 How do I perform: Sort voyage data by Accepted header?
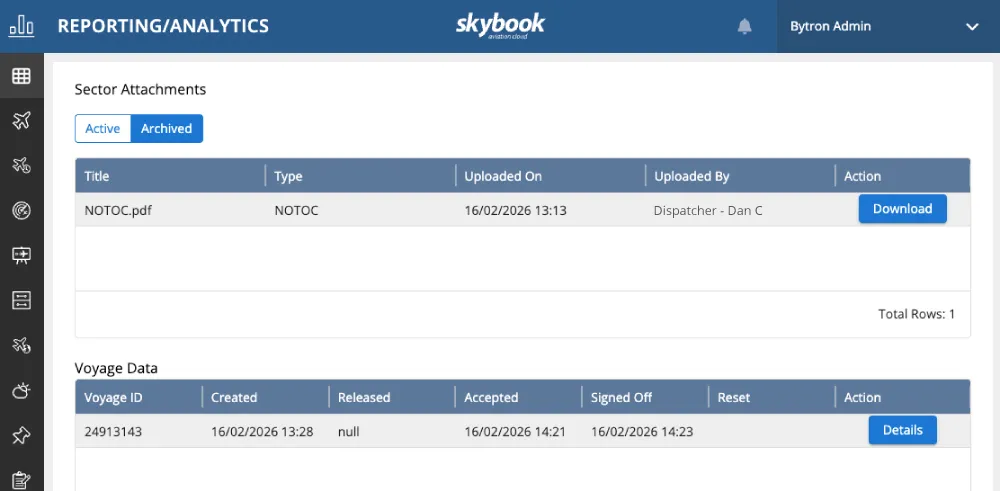point(491,397)
